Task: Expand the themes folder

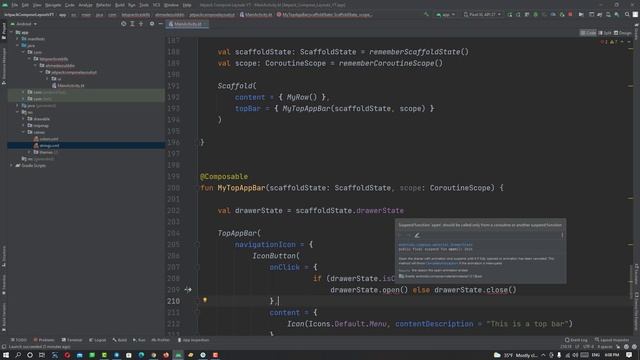Action: coord(29,152)
